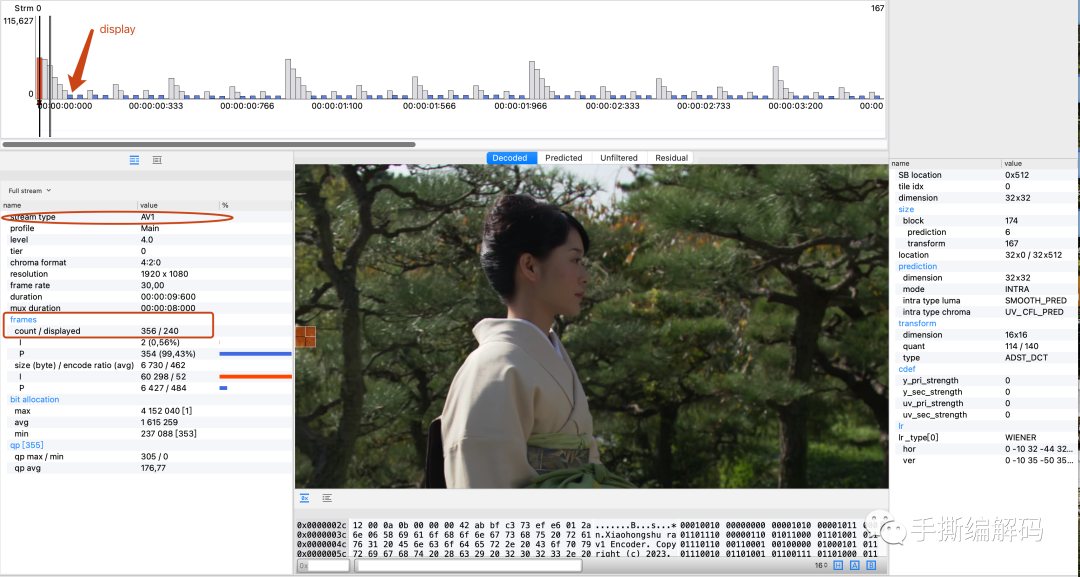Open the Full stream dropdown
The image size is (1080, 577).
click(29, 190)
